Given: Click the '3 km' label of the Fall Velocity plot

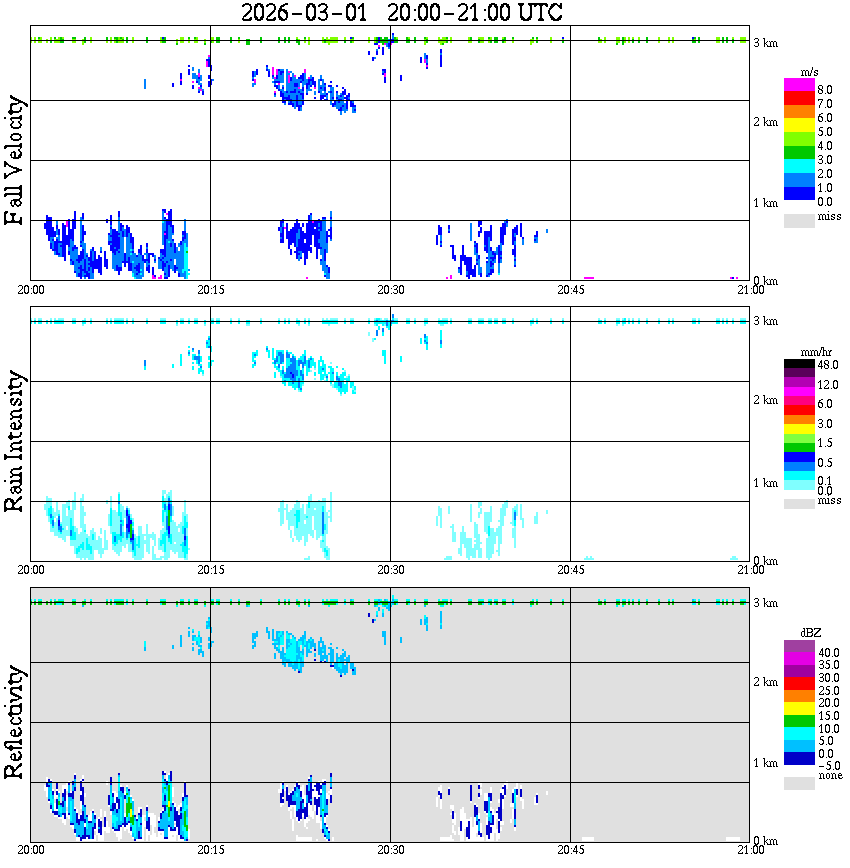Looking at the screenshot, I should pos(766,43).
